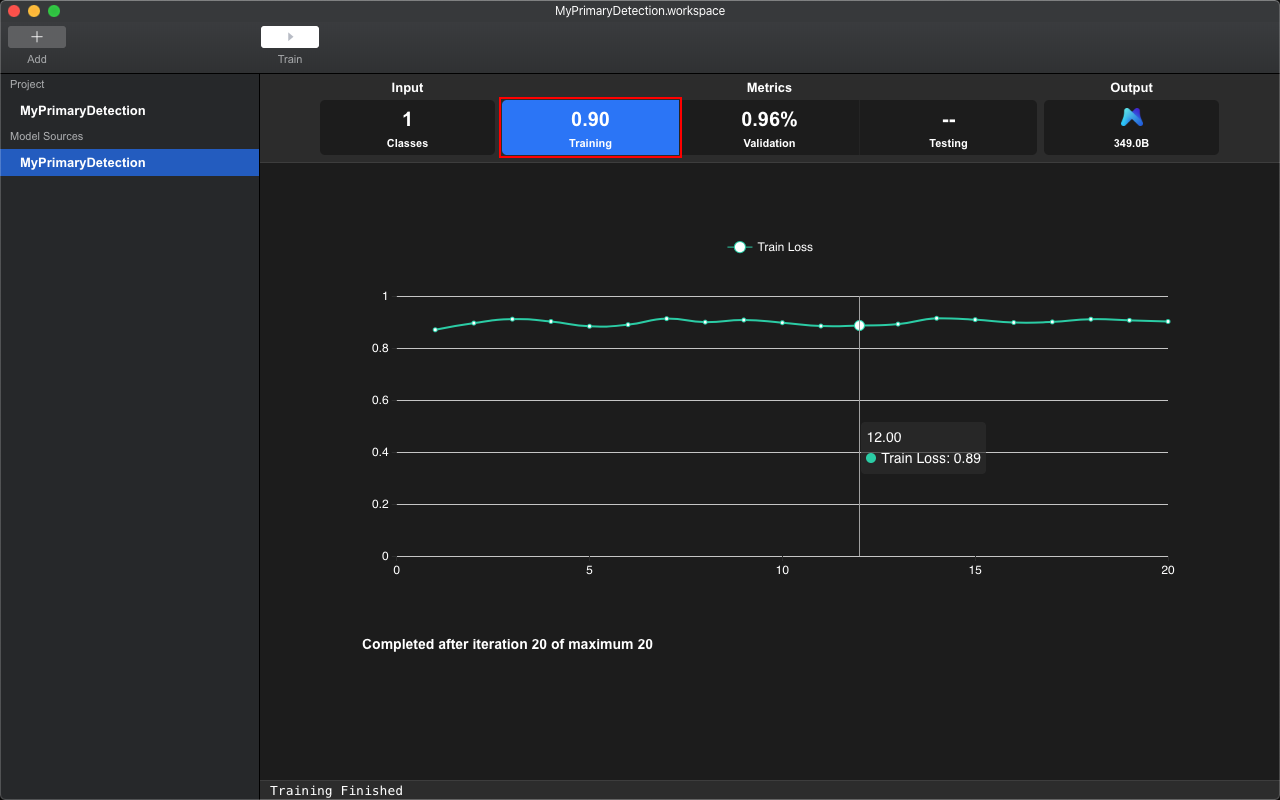1280x800 pixels.
Task: Click the y-axis label 0.8
Action: tap(380, 348)
